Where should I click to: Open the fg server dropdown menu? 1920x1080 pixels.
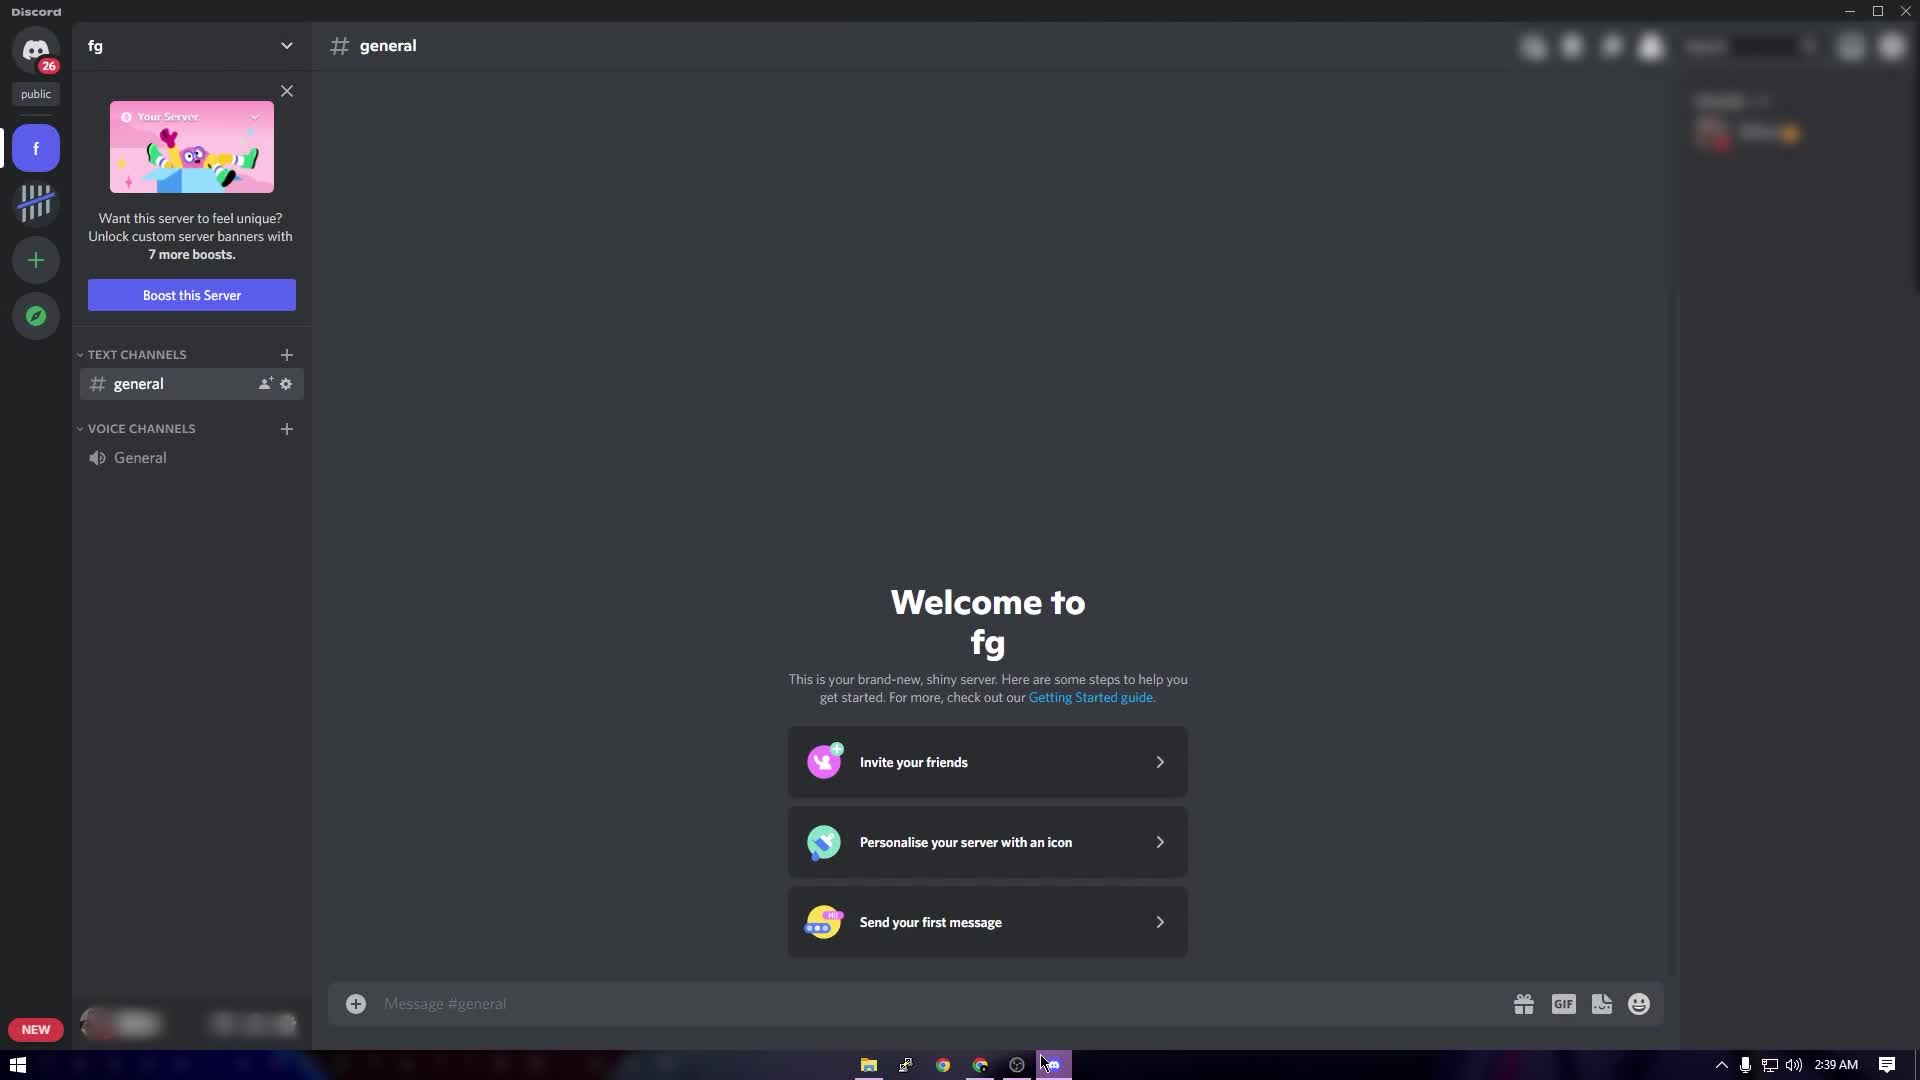[287, 46]
